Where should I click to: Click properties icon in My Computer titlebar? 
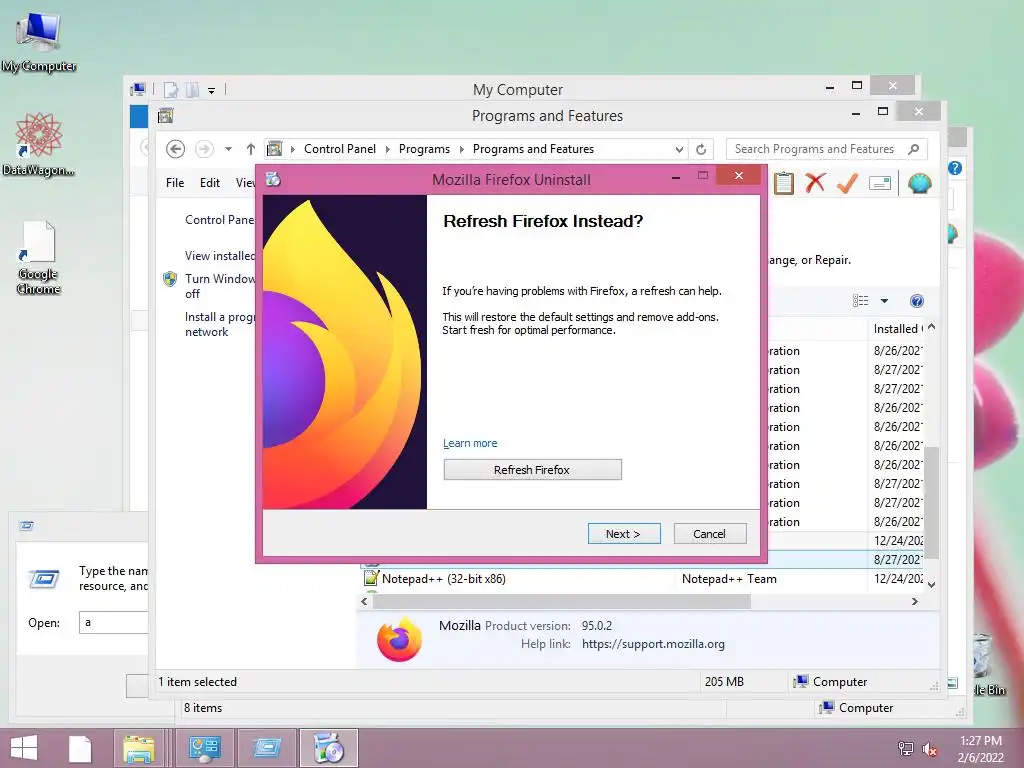(170, 89)
